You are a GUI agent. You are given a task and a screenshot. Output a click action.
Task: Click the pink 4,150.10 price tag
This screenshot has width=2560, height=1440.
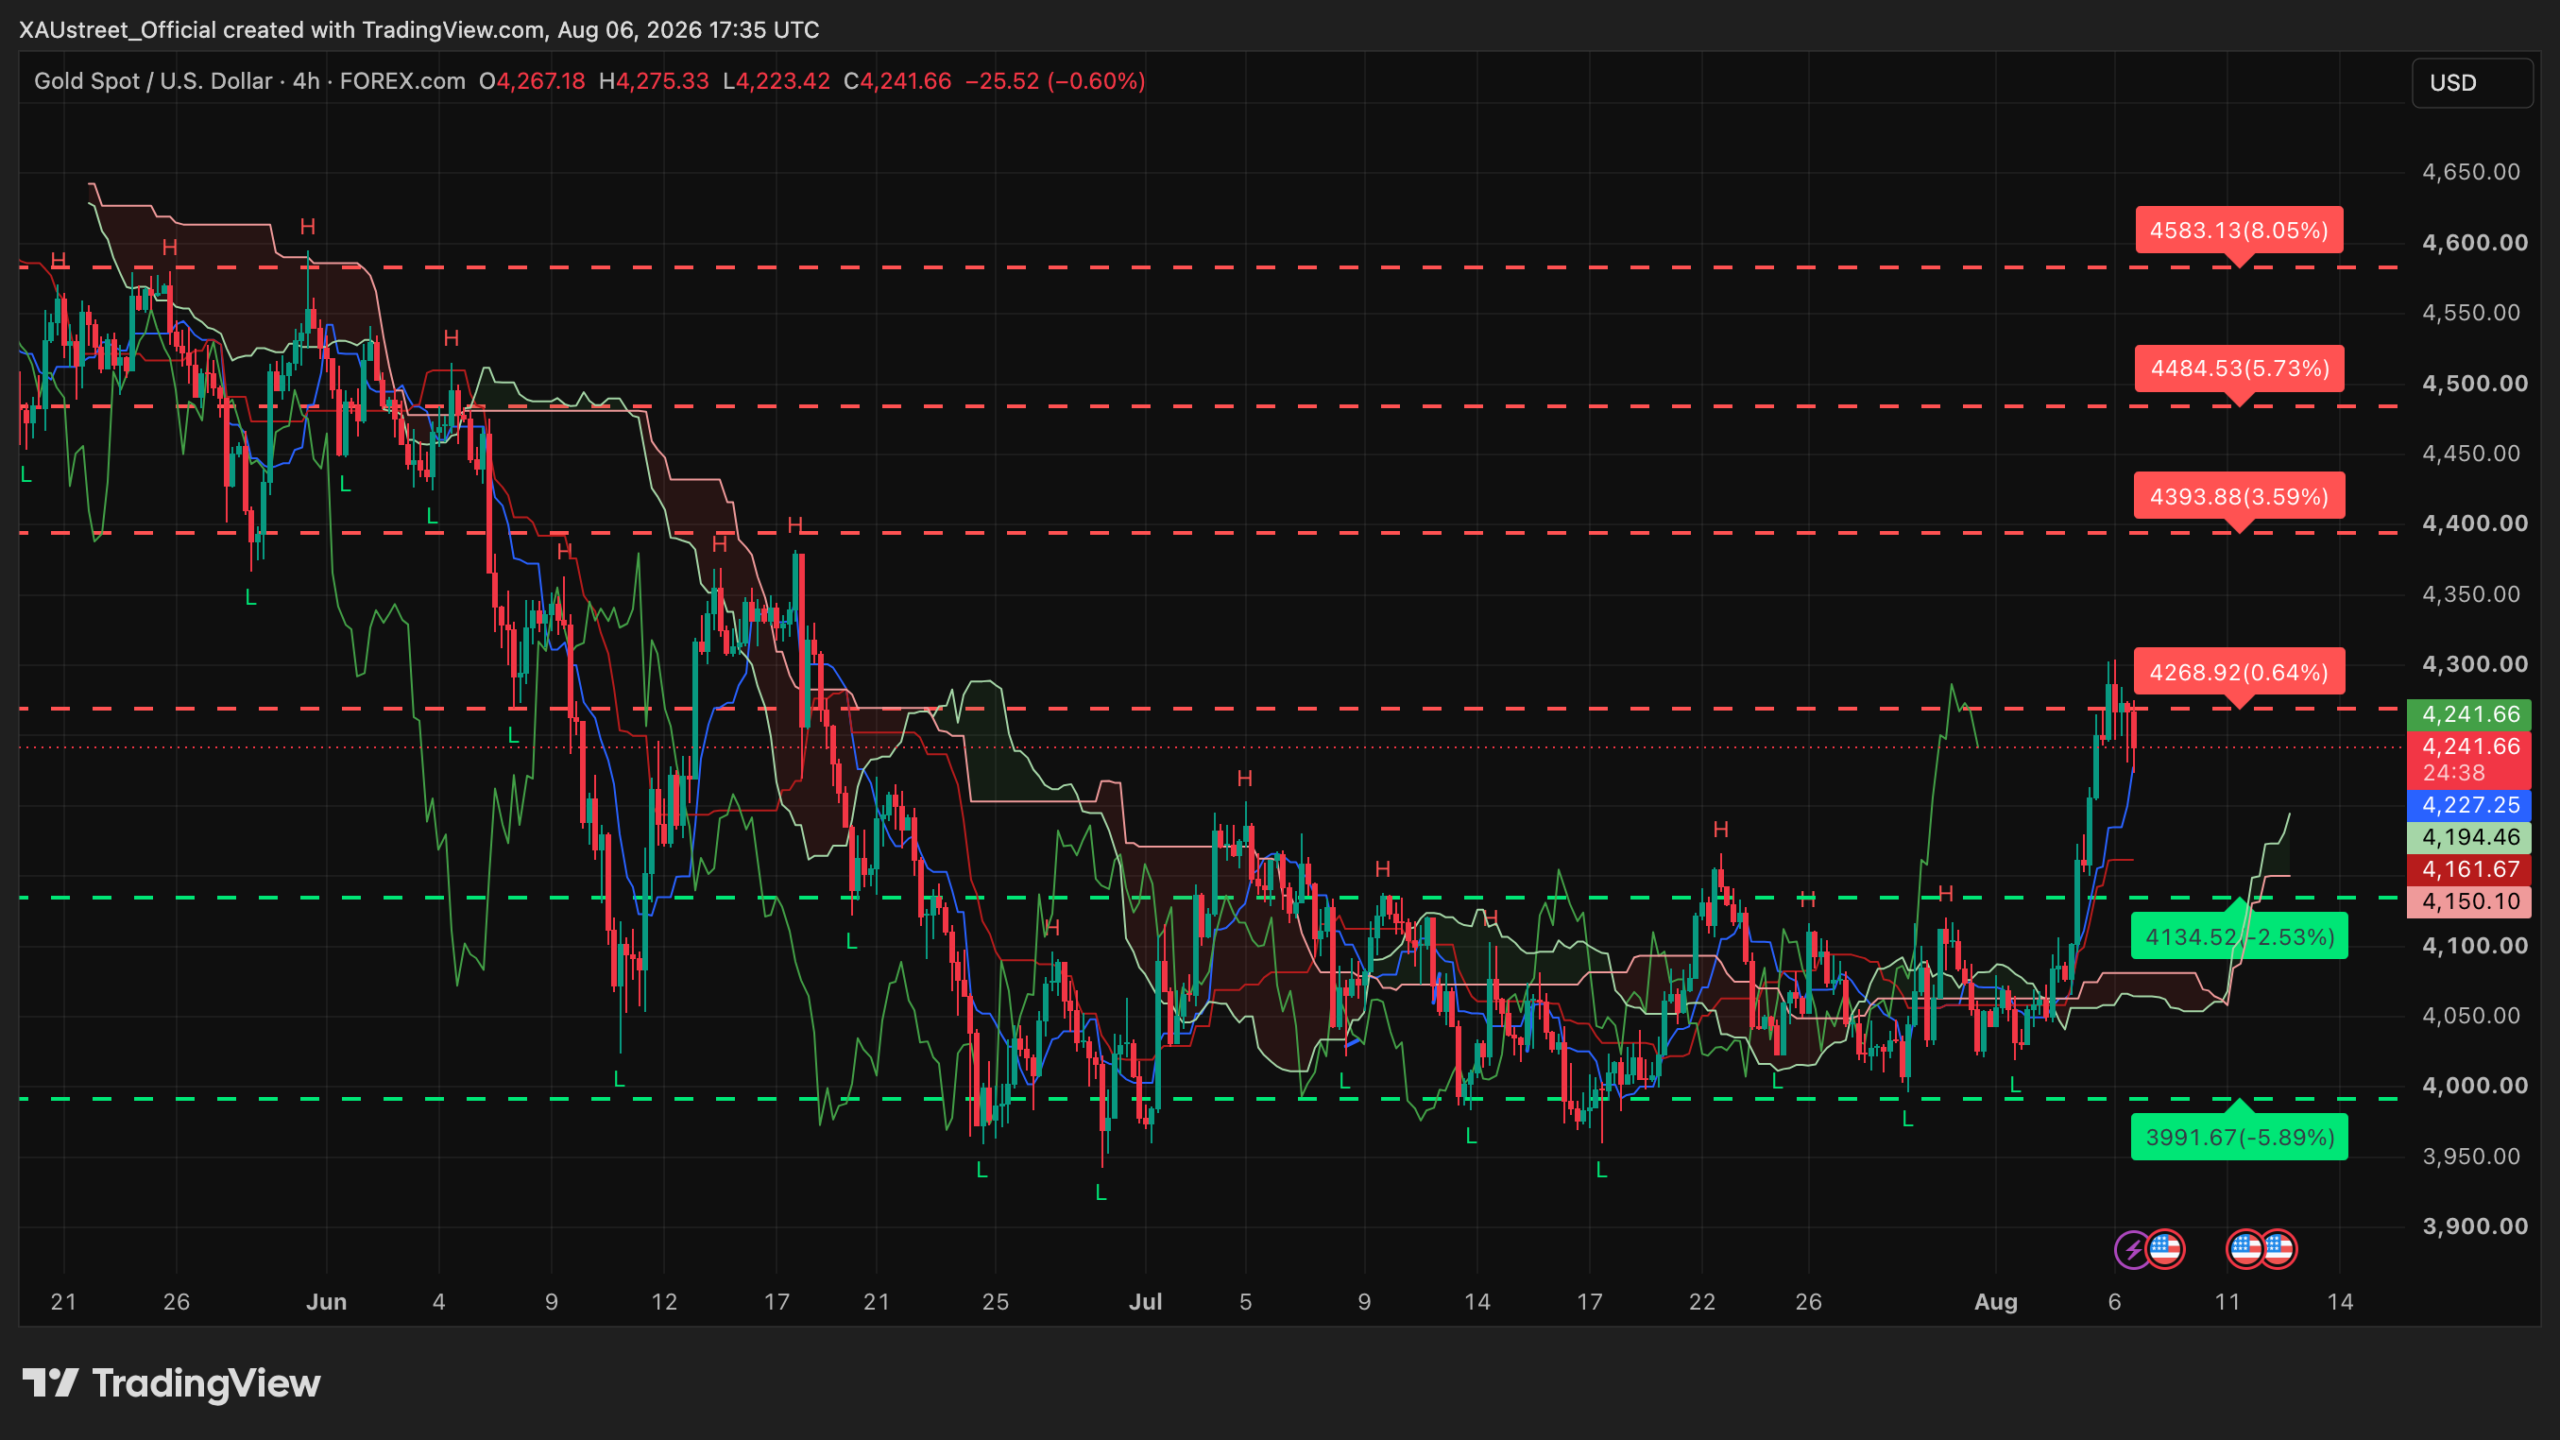coord(2469,901)
